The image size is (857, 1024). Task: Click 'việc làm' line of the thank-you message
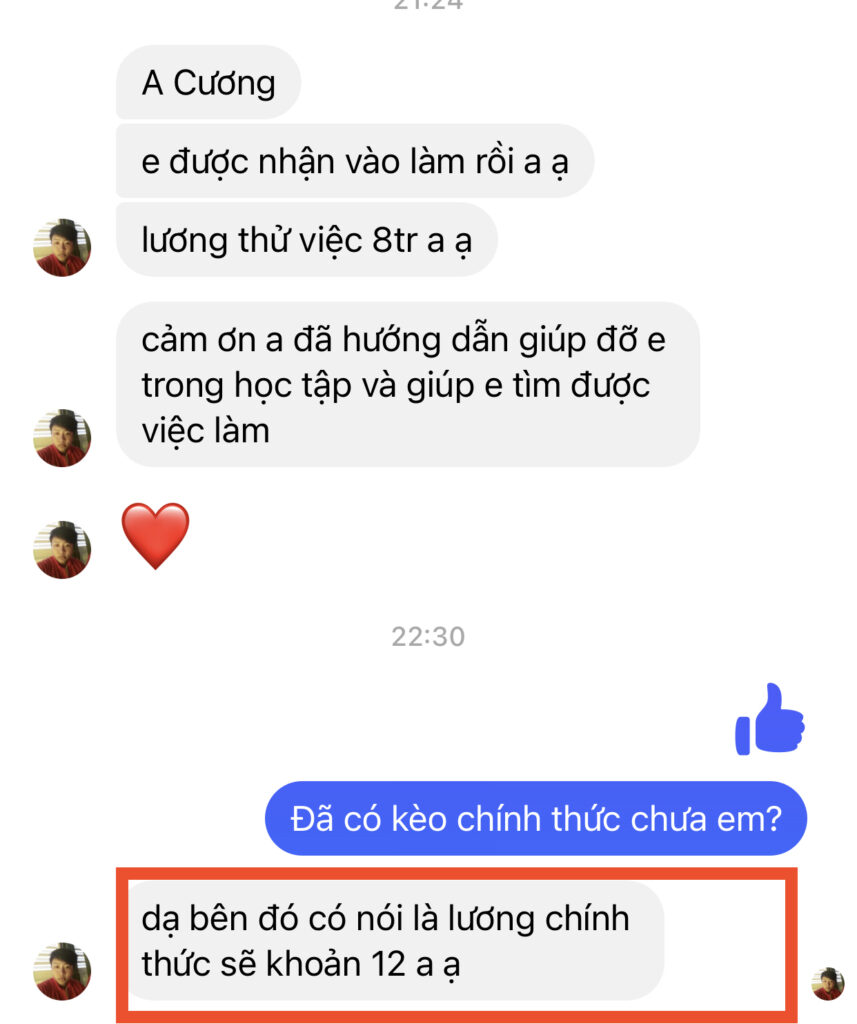click(206, 432)
